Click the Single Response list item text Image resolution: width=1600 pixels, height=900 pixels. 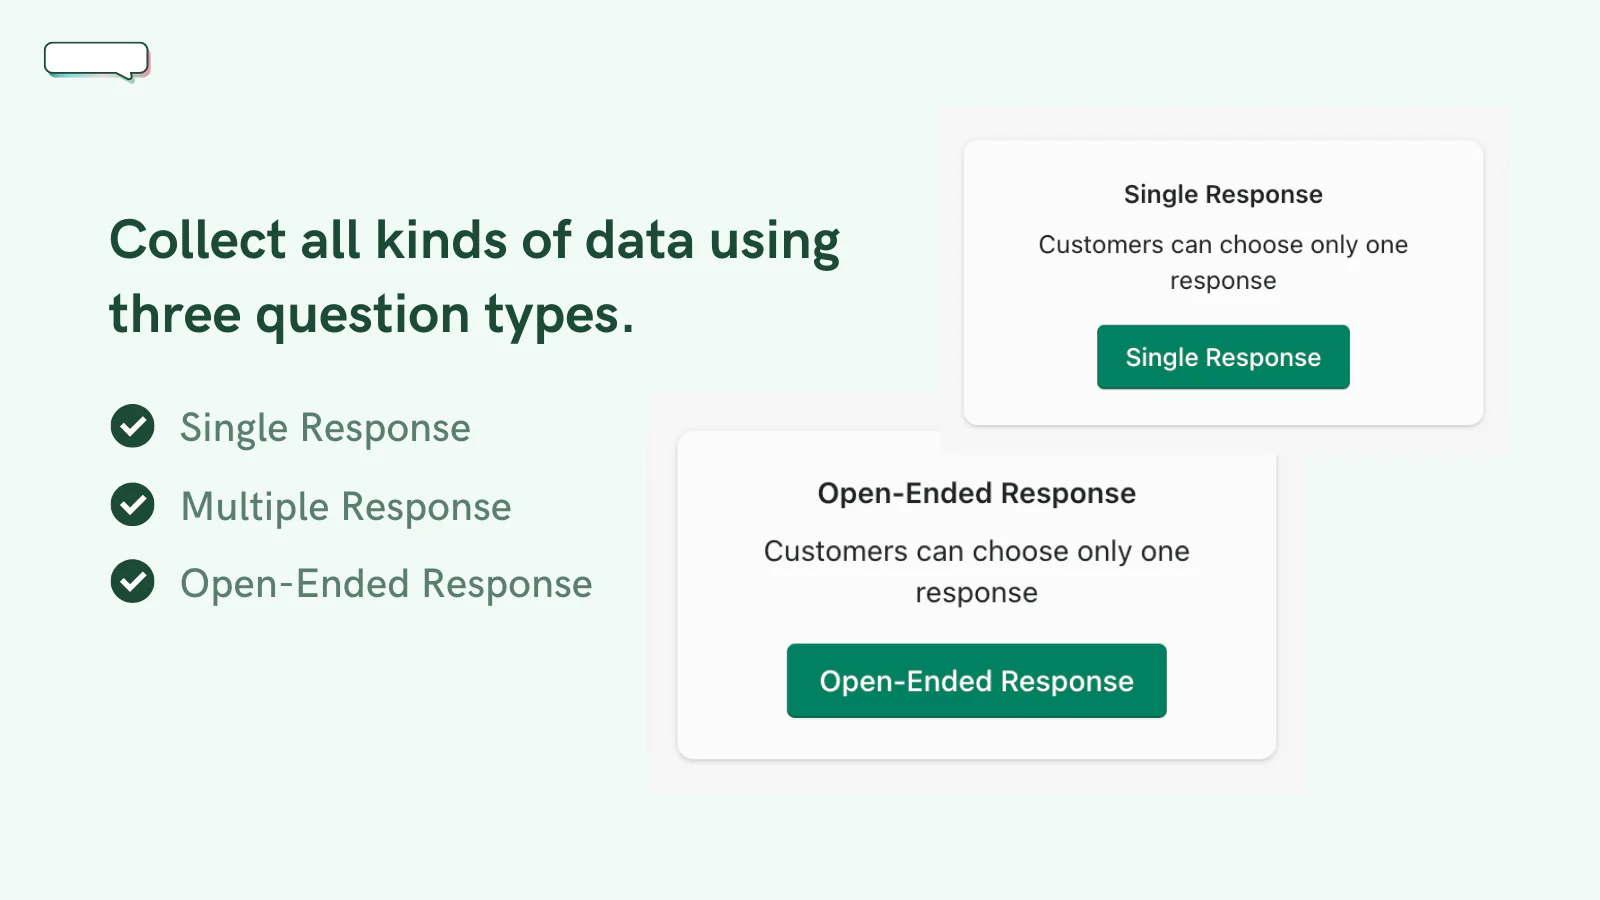click(x=325, y=428)
